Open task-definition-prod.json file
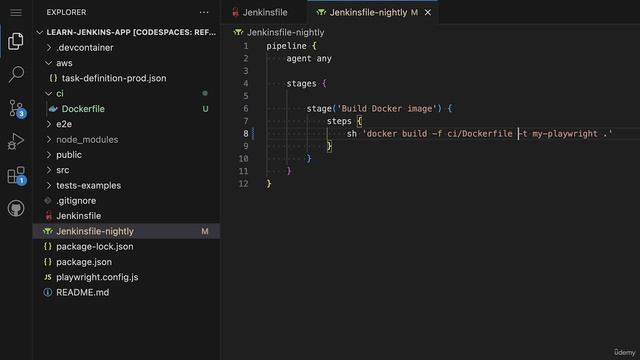 coord(114,78)
